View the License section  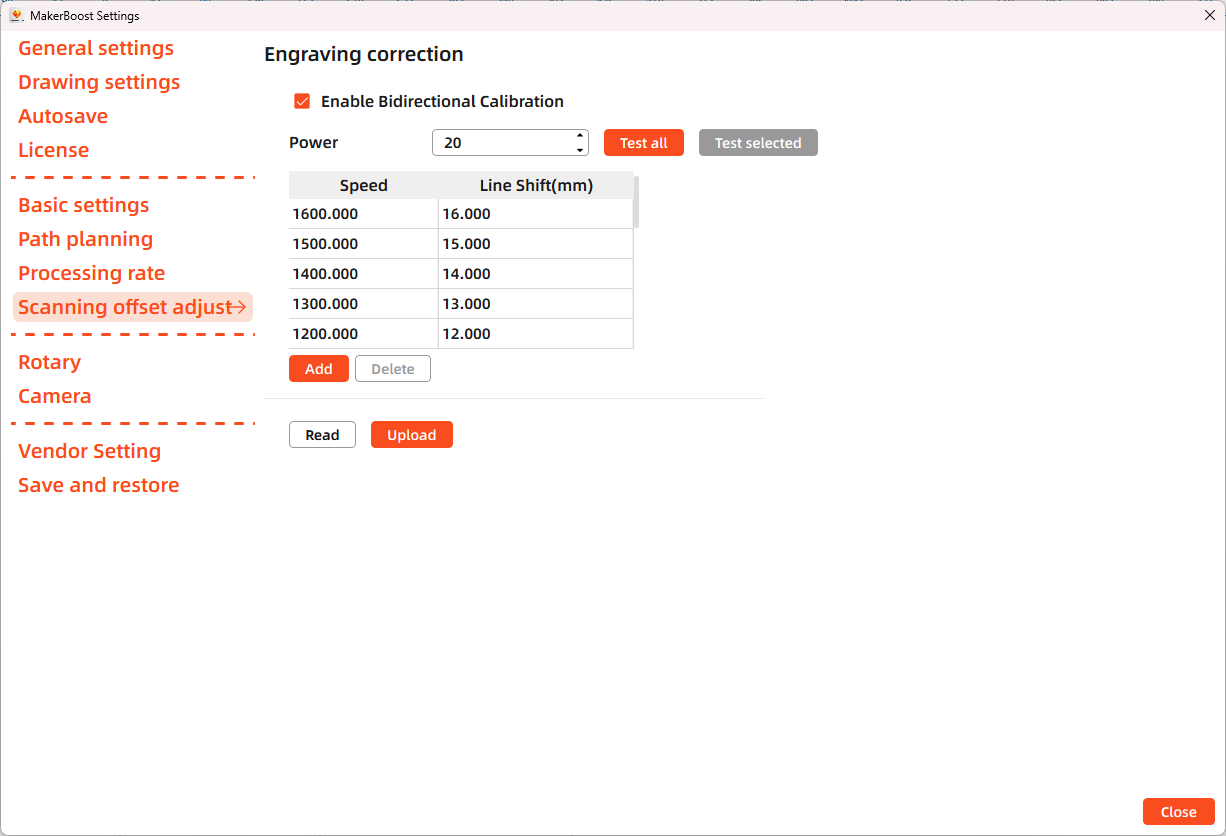(53, 150)
